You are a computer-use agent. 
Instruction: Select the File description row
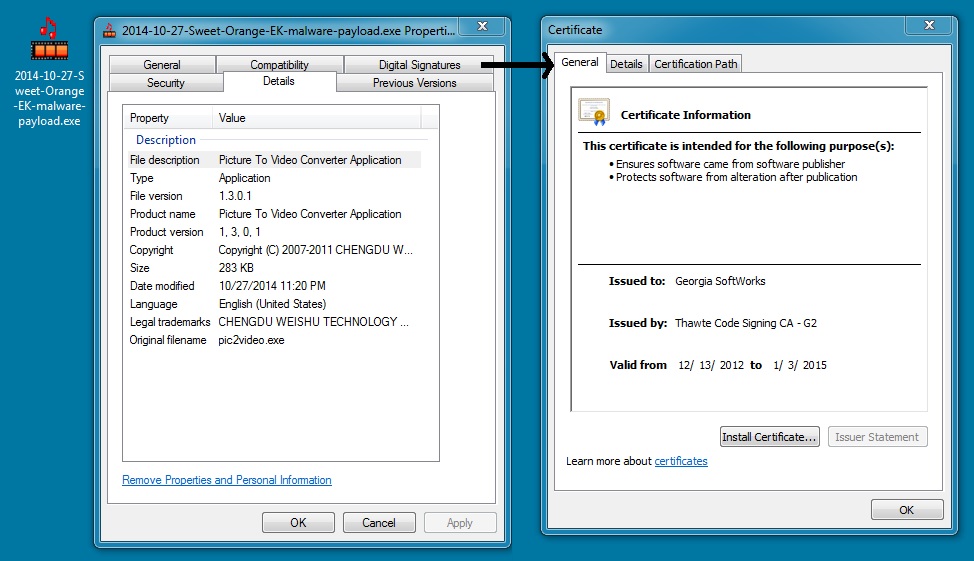tap(274, 160)
